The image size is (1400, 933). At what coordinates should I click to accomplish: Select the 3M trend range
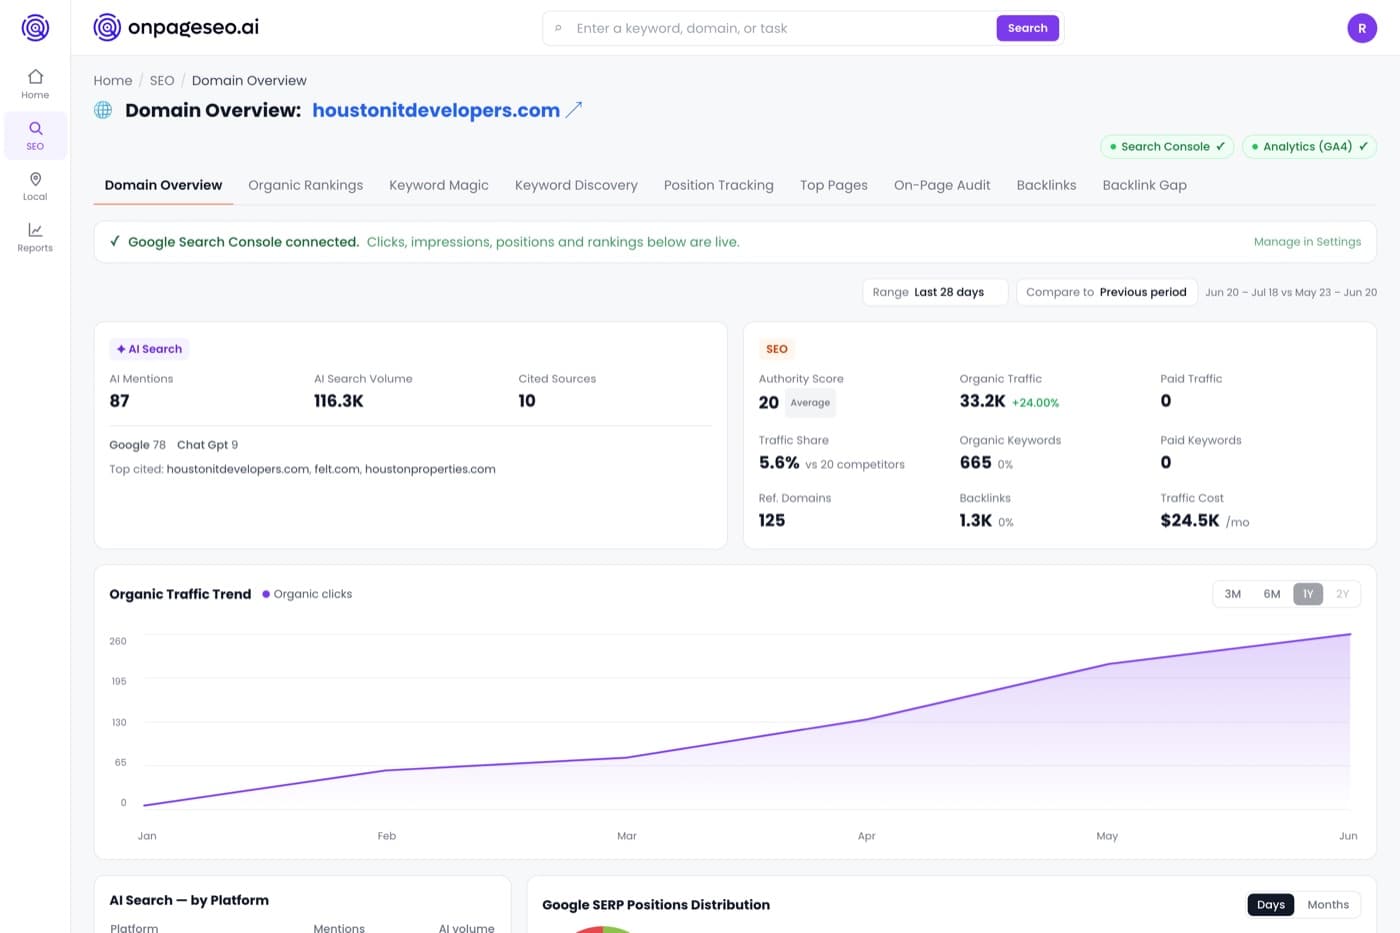(x=1232, y=594)
